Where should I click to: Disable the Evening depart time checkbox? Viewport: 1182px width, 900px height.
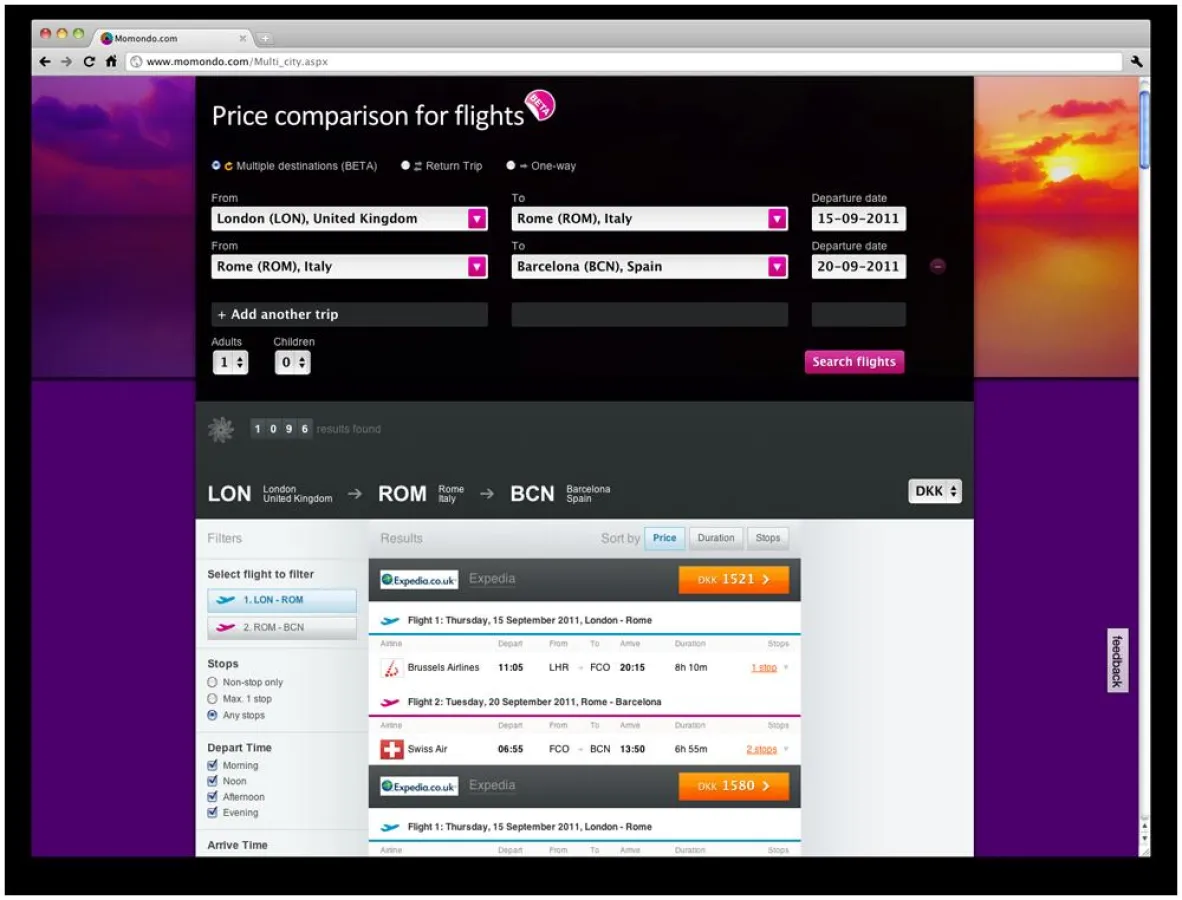pos(212,813)
